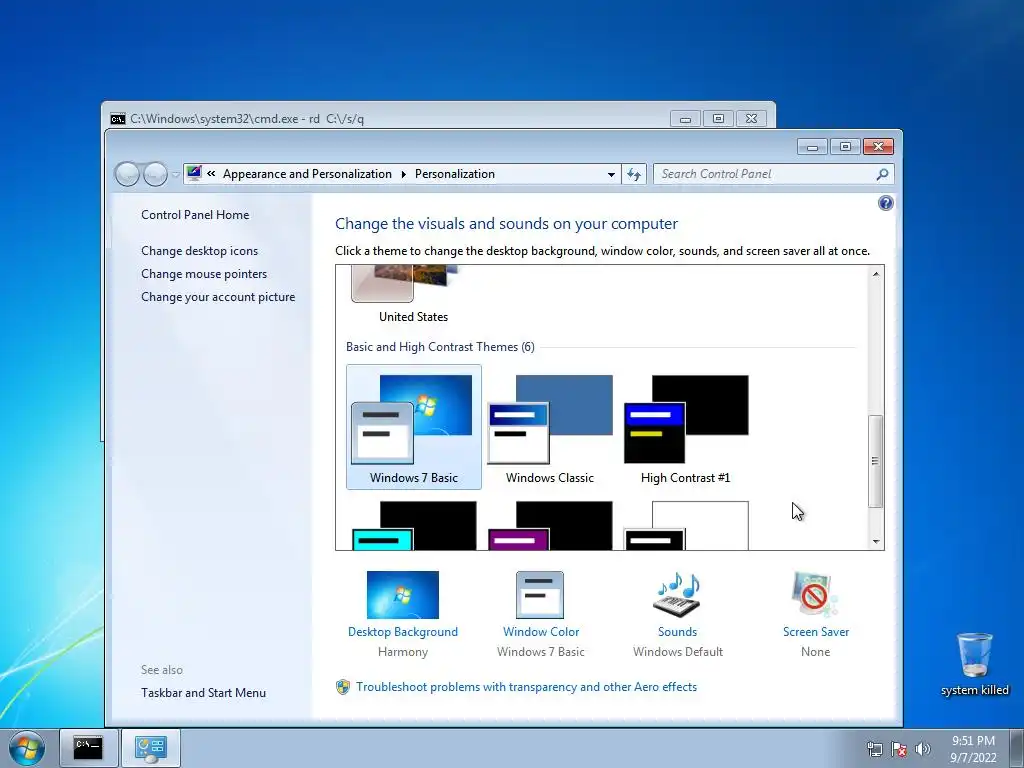This screenshot has width=1024, height=768.
Task: Click the Window Color text link
Action: tap(541, 632)
